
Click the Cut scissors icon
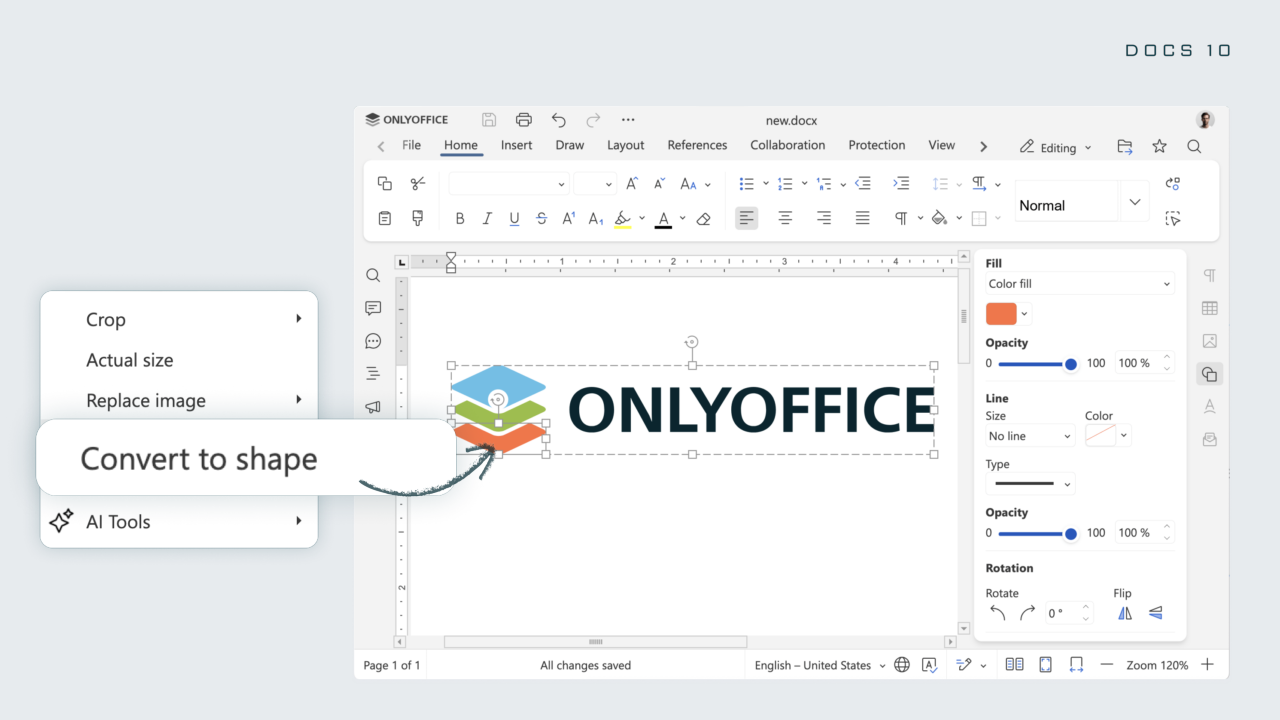418,184
